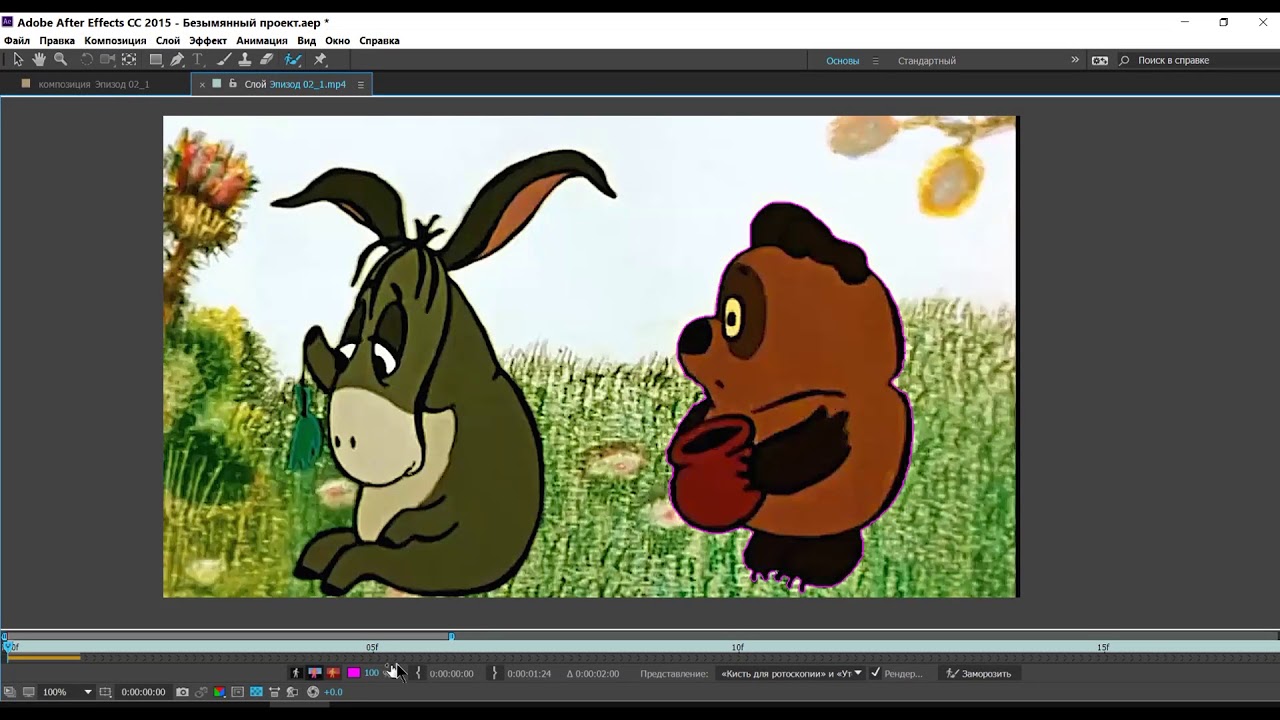The height and width of the screenshot is (720, 1280).
Task: Open the Правка menu
Action: (x=57, y=41)
